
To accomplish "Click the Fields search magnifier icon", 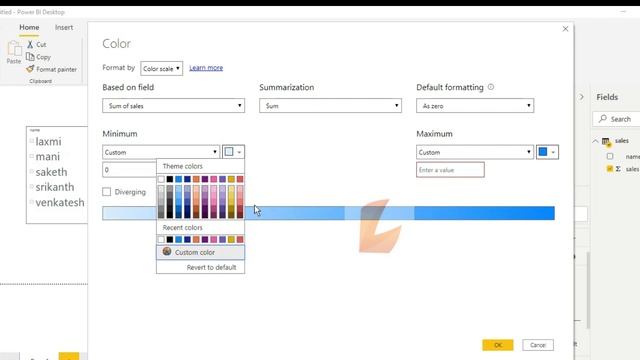I will 603,119.
